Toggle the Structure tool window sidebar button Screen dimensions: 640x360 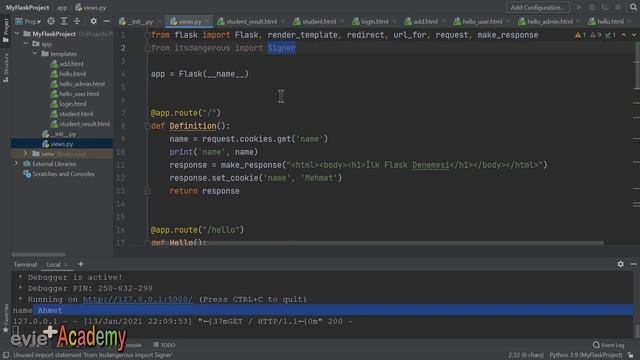pyautogui.click(x=5, y=68)
